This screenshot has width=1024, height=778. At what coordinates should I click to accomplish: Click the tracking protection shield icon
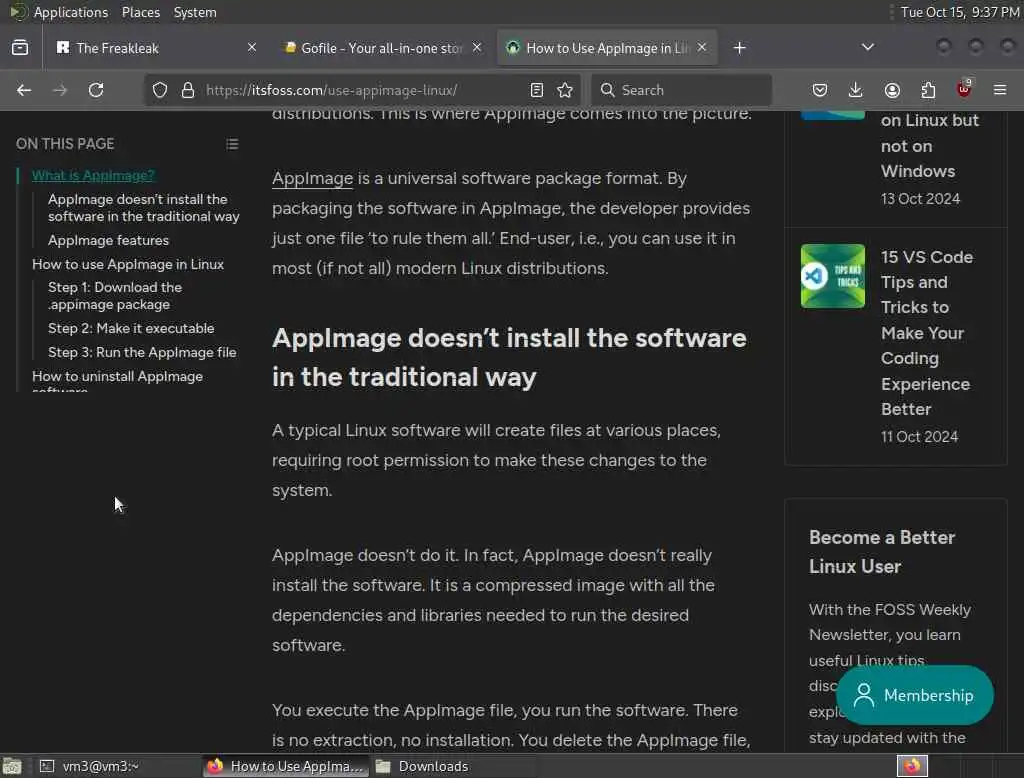click(160, 90)
